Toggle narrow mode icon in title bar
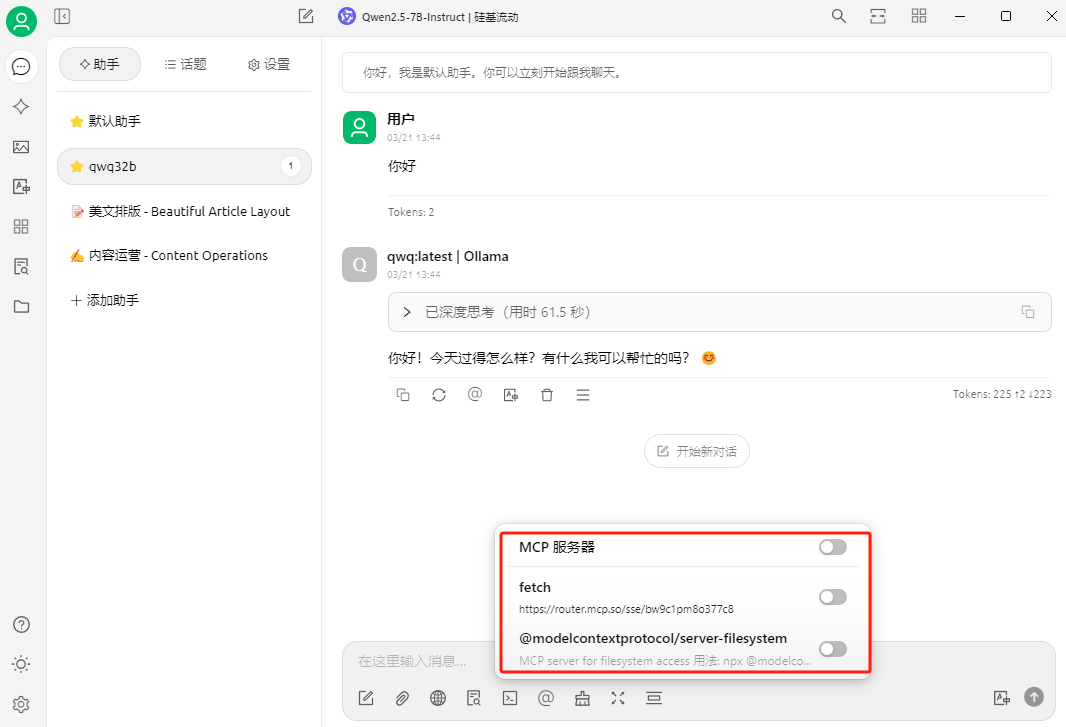 pyautogui.click(x=878, y=16)
